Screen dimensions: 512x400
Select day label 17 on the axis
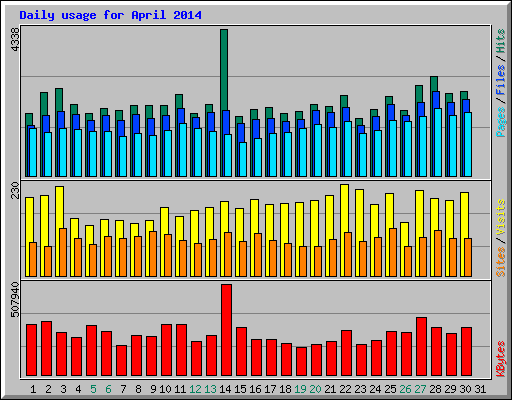pos(270,389)
